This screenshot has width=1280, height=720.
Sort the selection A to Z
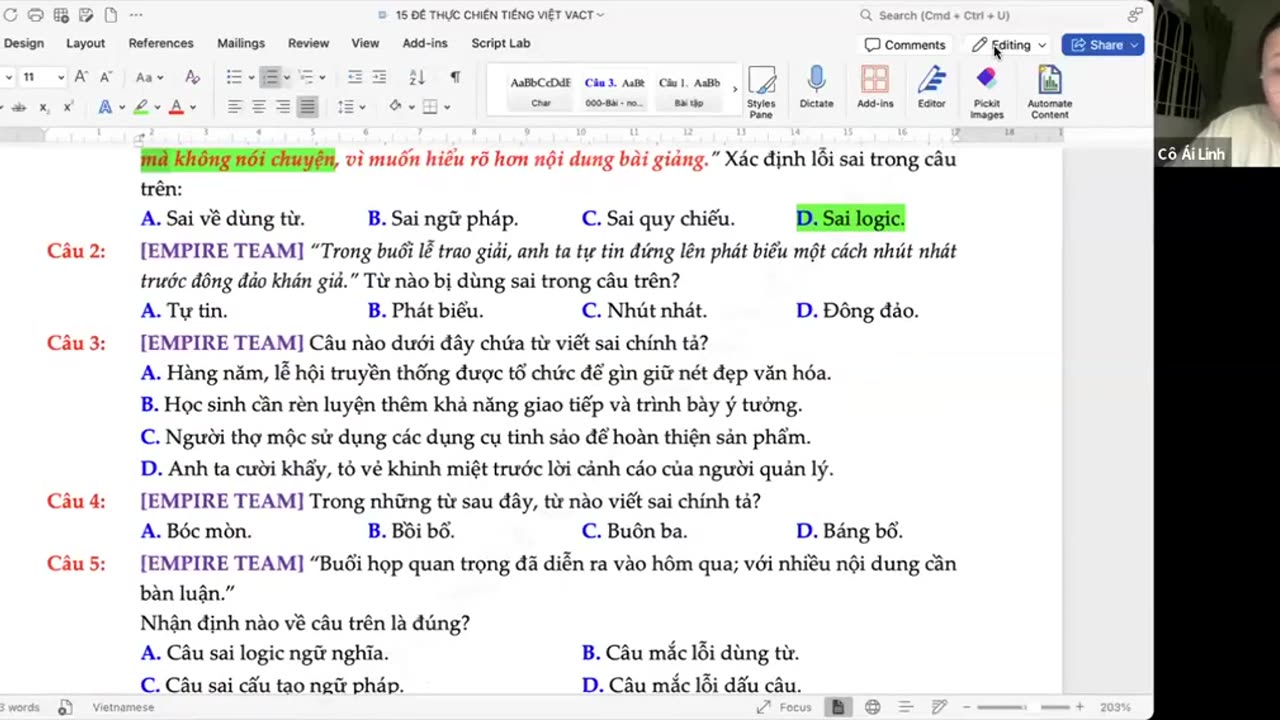(417, 77)
